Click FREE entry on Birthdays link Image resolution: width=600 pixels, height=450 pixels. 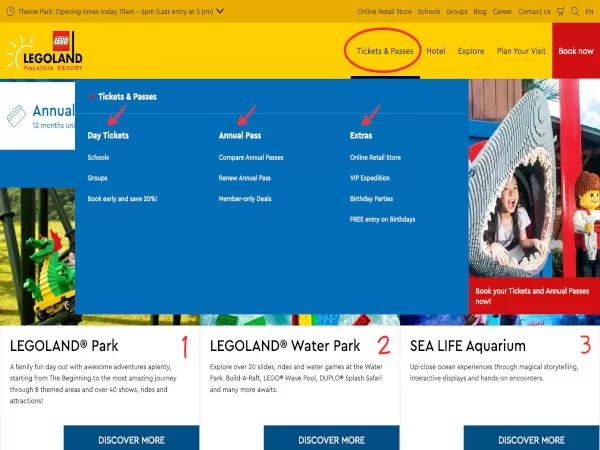click(382, 219)
